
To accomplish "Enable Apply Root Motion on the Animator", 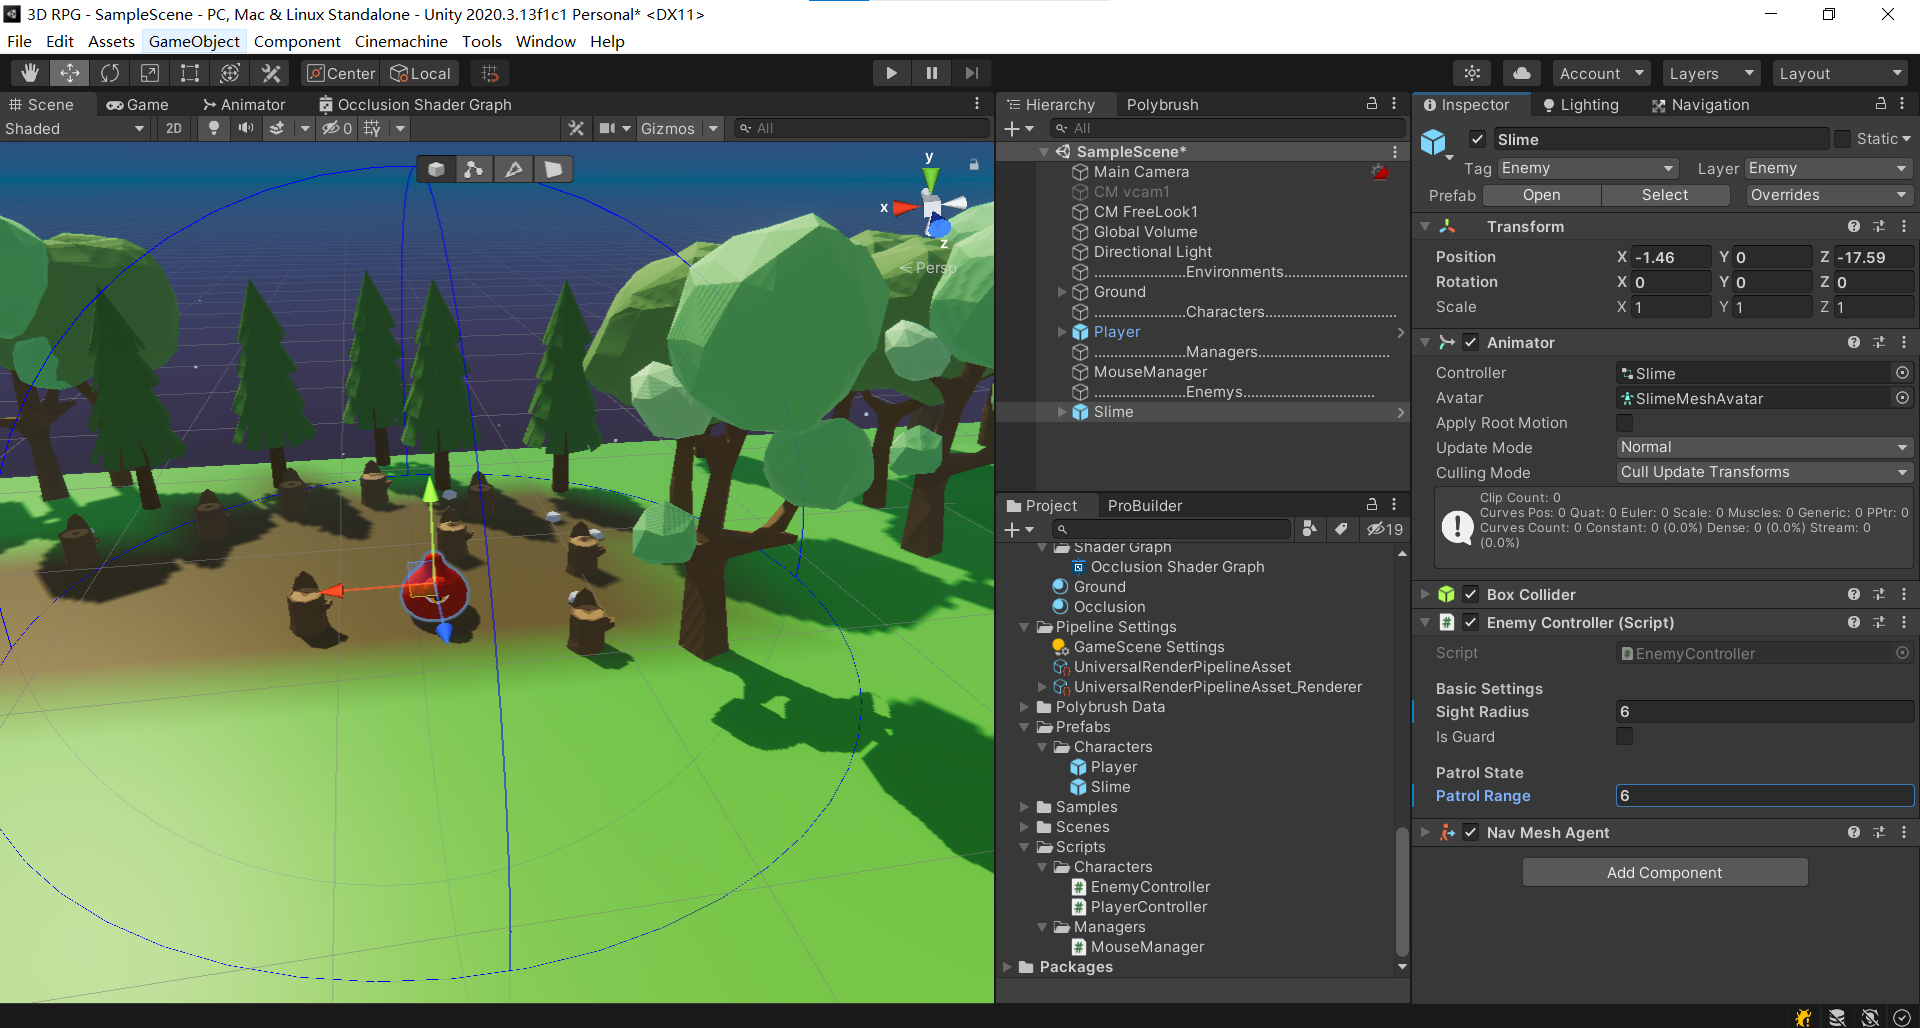I will point(1624,422).
